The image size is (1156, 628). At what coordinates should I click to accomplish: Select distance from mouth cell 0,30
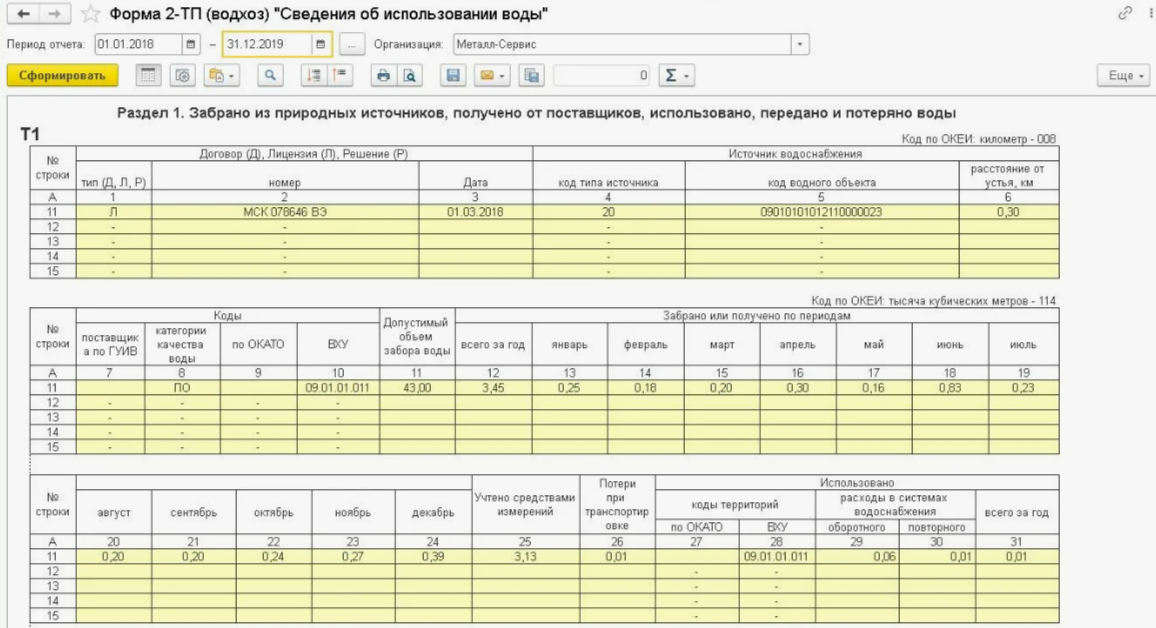click(1008, 212)
